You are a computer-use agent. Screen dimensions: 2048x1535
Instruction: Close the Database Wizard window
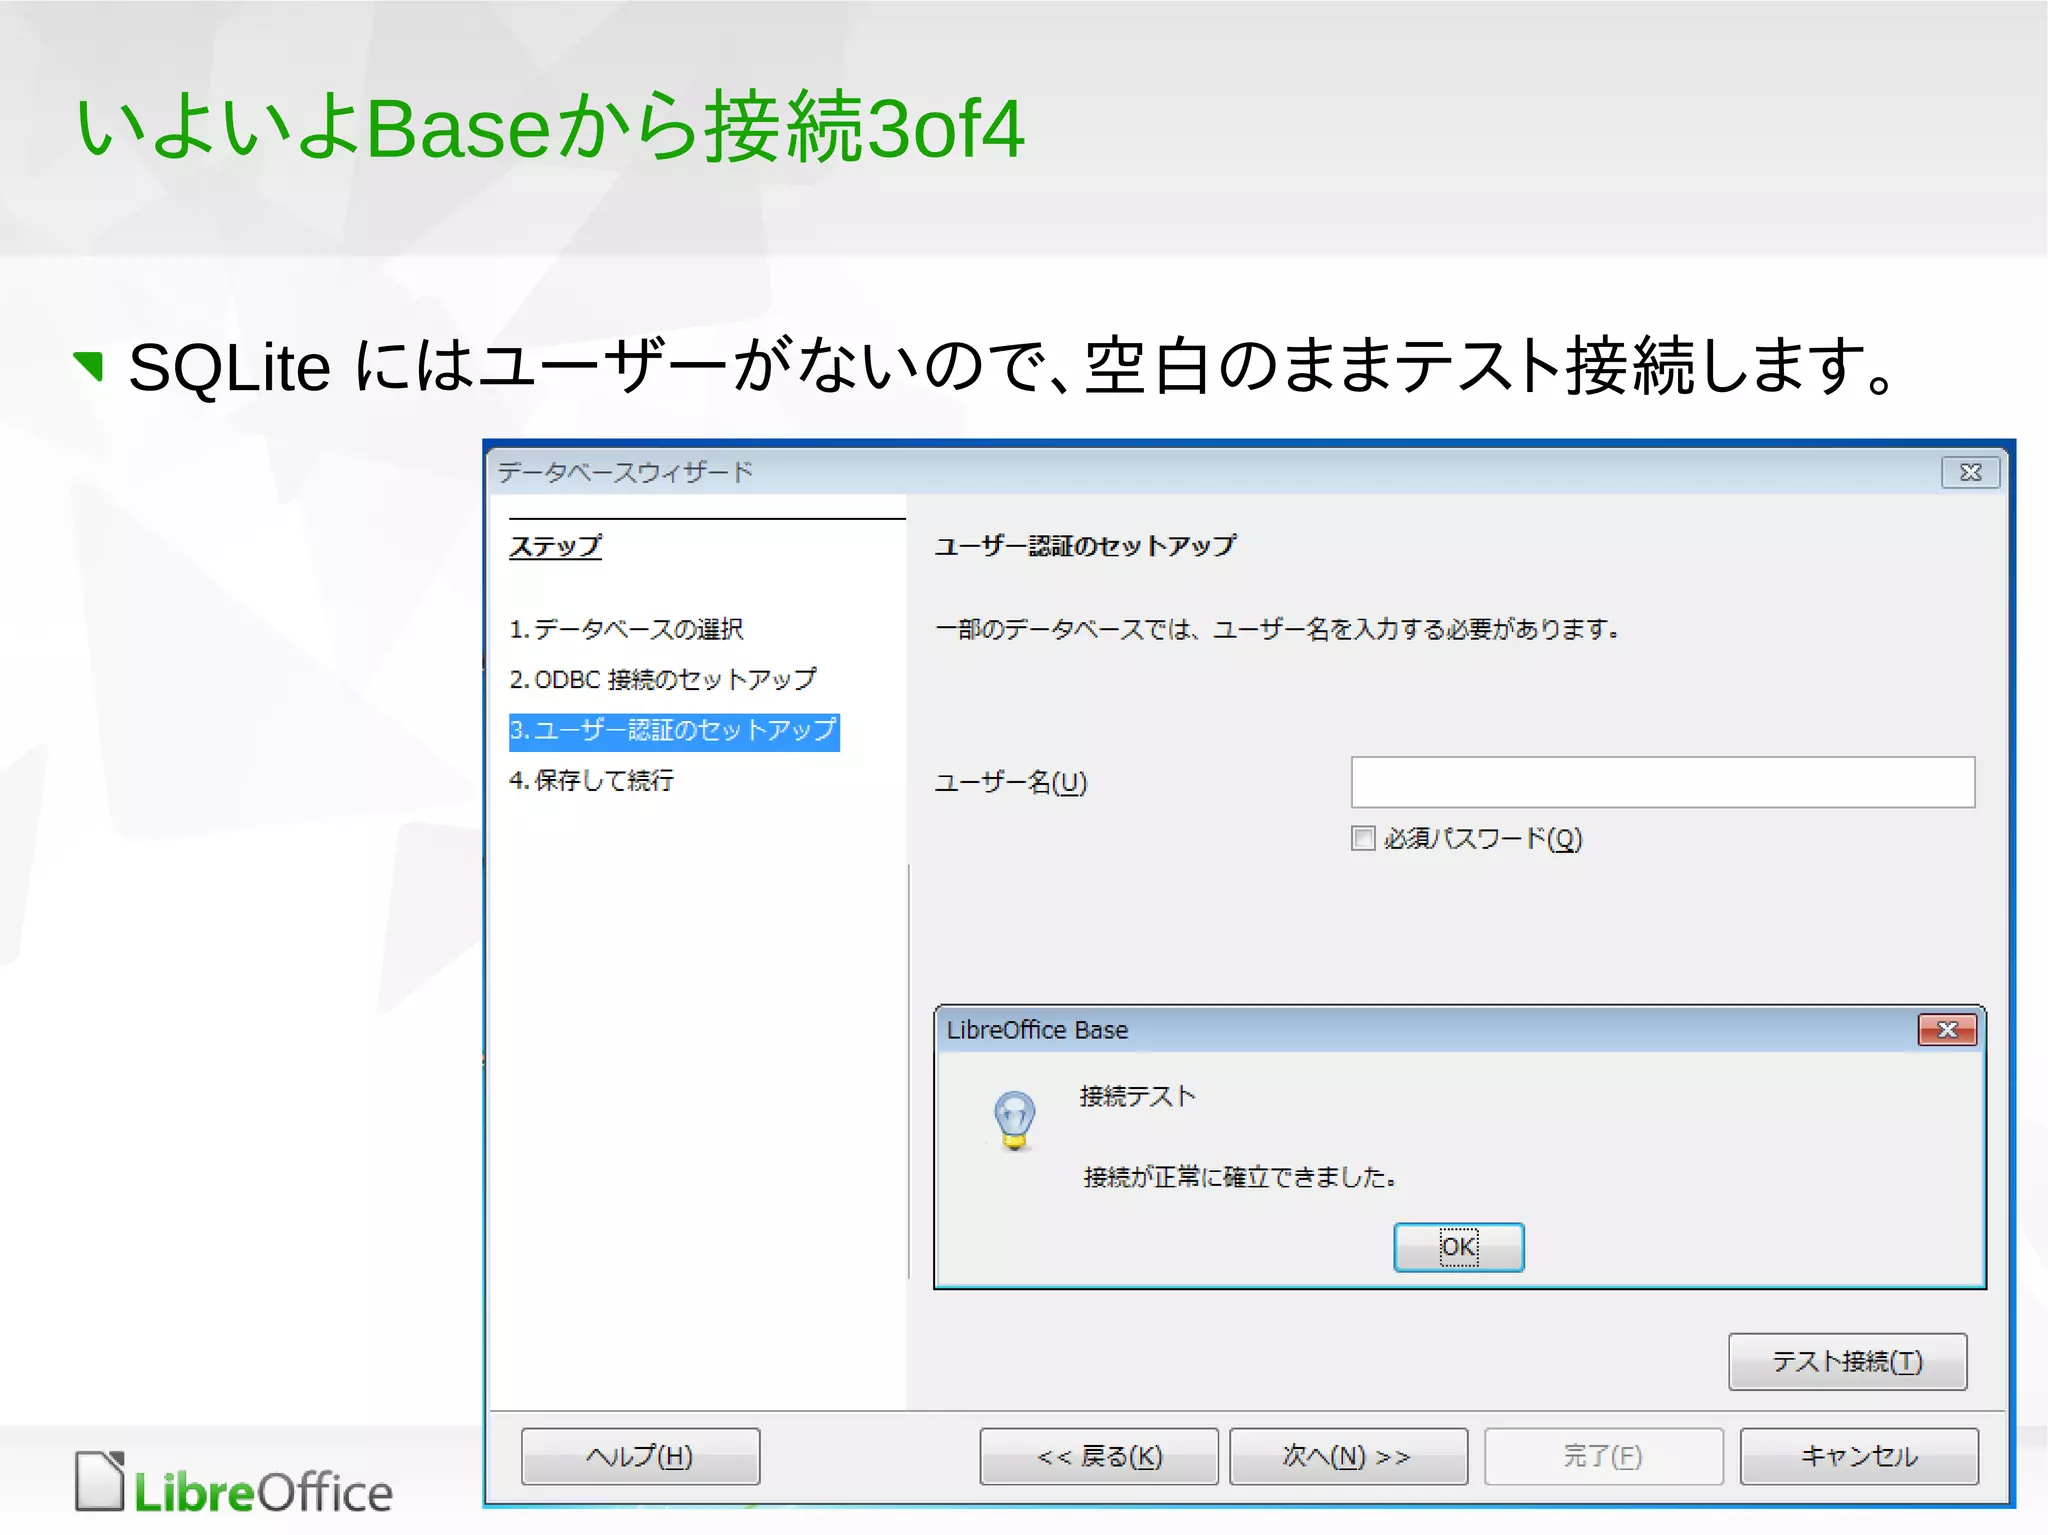click(x=1970, y=472)
